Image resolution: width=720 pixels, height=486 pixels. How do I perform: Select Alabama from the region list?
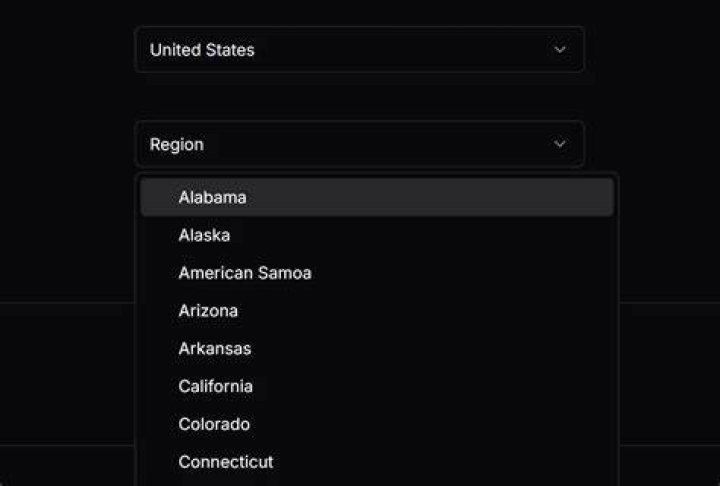coord(377,198)
